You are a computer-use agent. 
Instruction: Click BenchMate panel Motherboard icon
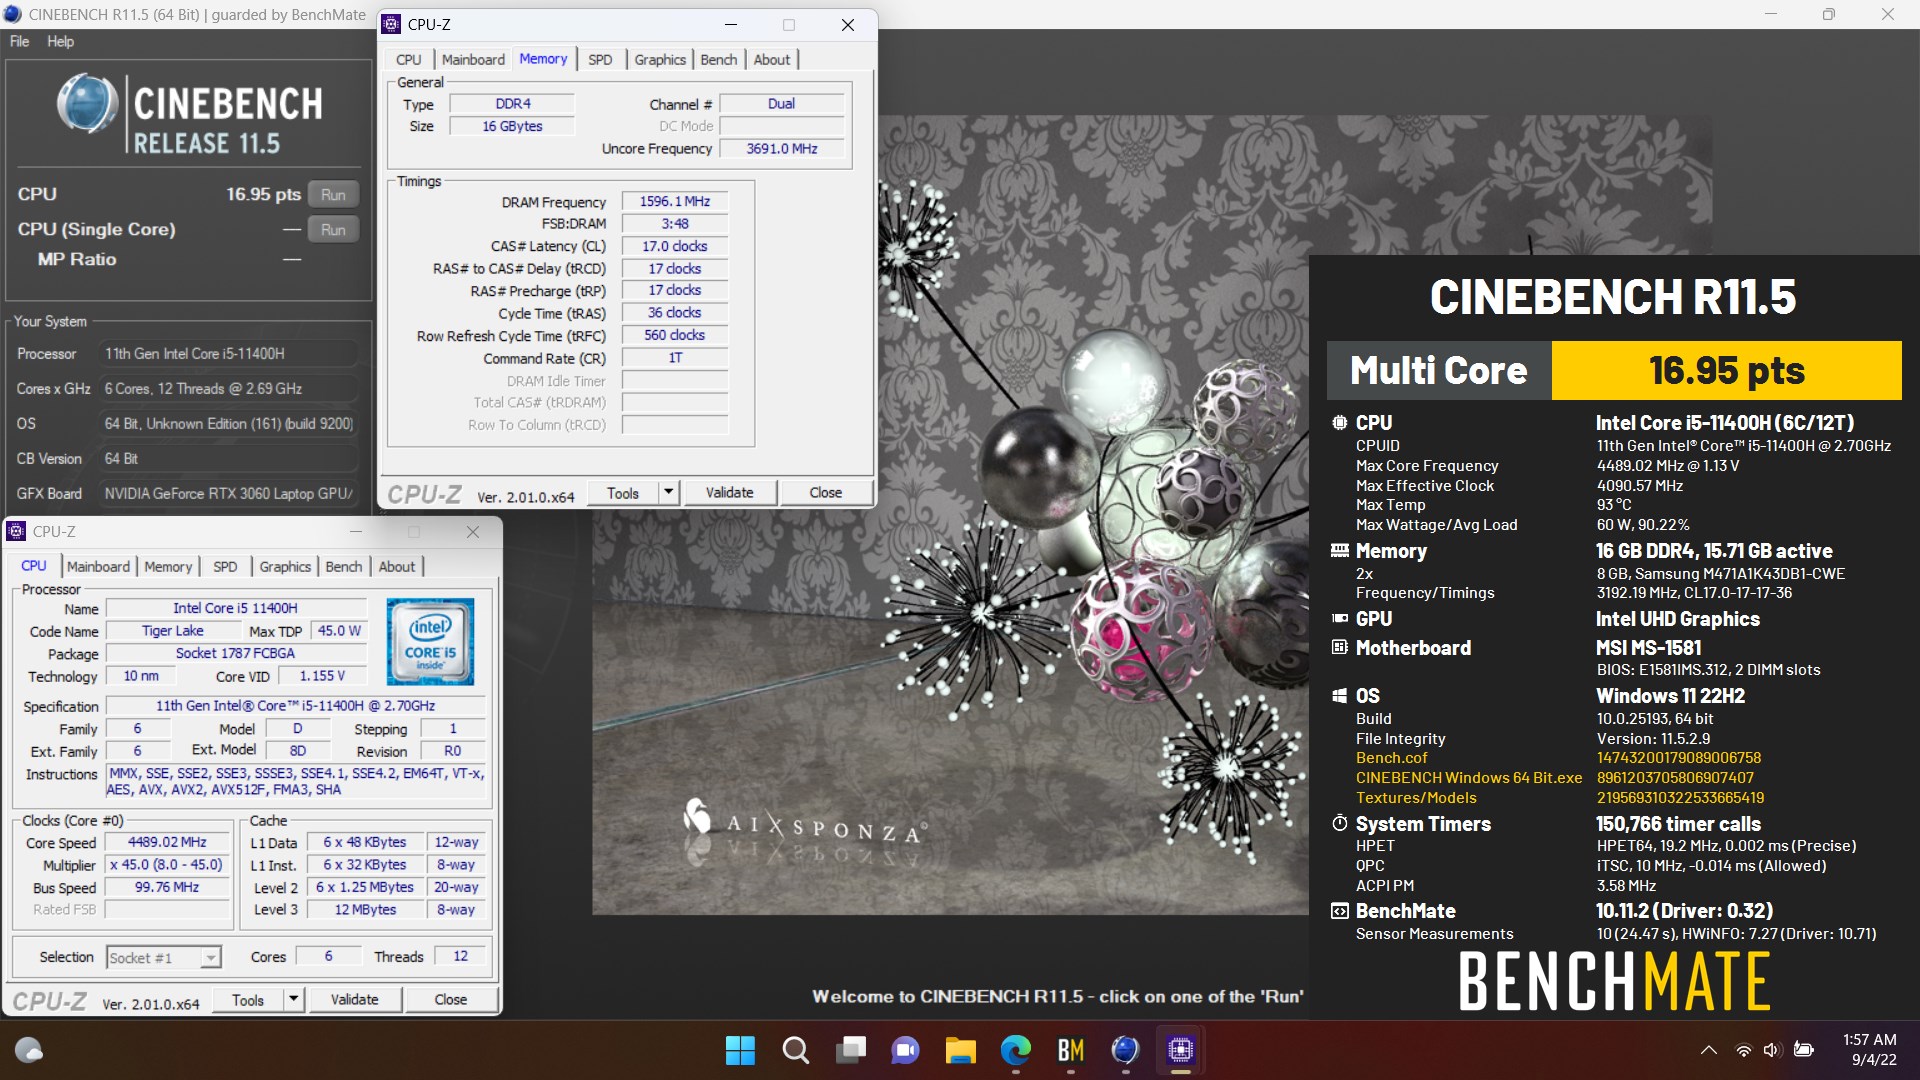coord(1340,648)
